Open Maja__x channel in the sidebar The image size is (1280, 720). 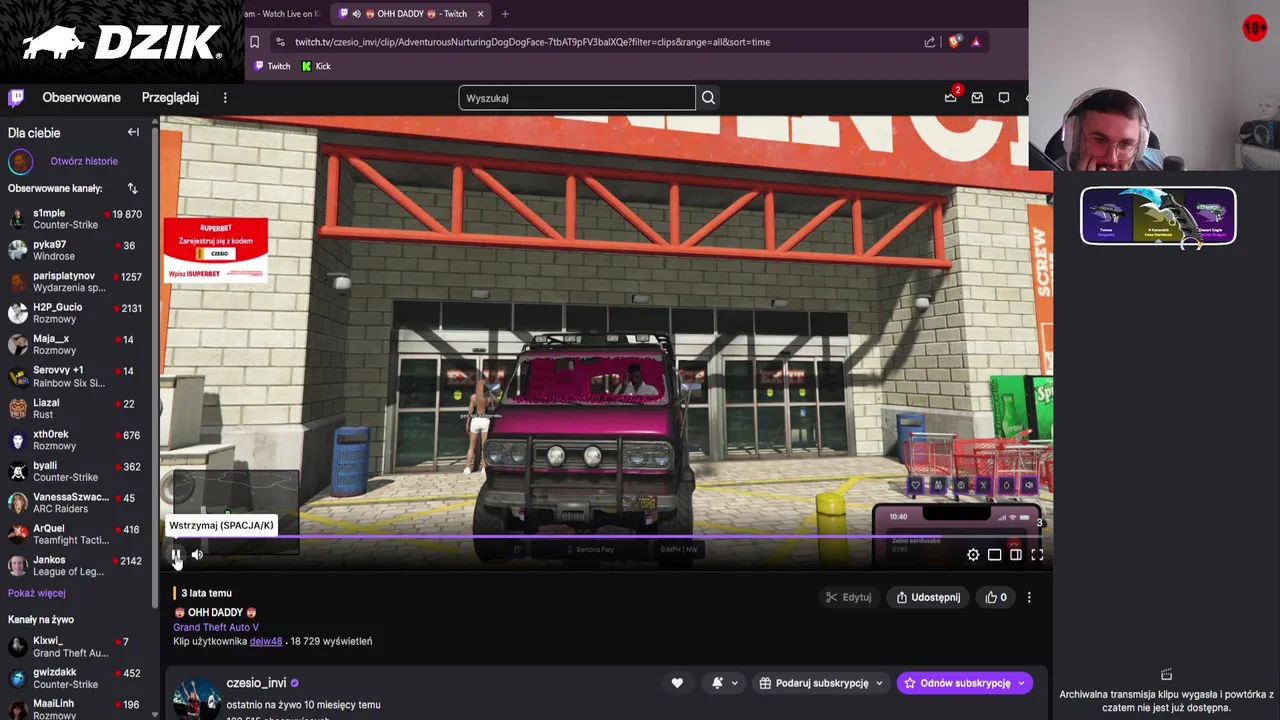tap(76, 345)
